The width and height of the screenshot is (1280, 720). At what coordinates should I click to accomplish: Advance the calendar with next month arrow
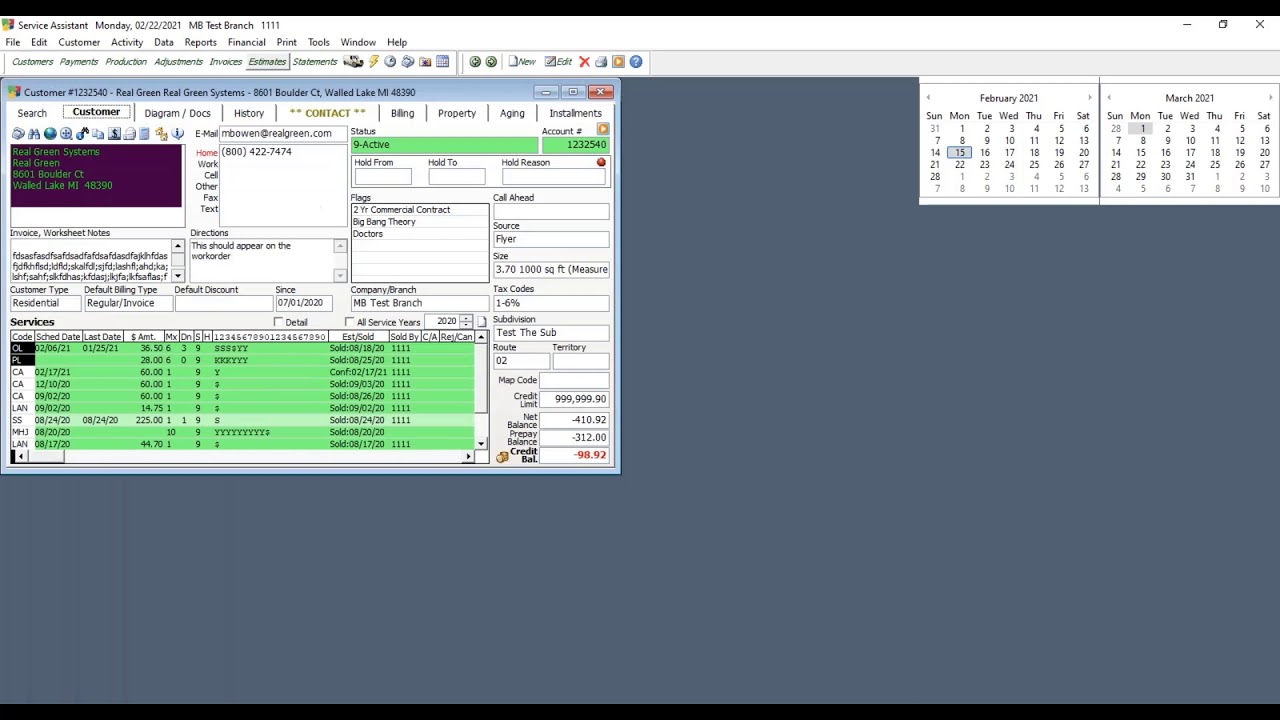click(1270, 98)
